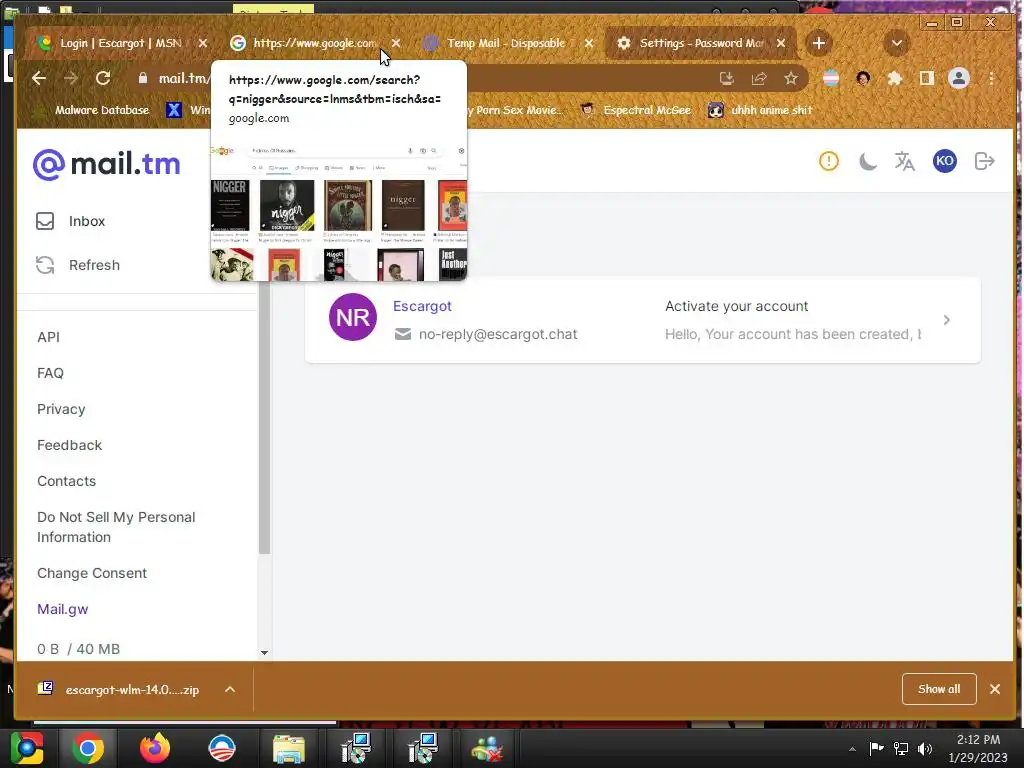The height and width of the screenshot is (768, 1024).
Task: Click the network icon in system tray
Action: click(x=901, y=748)
